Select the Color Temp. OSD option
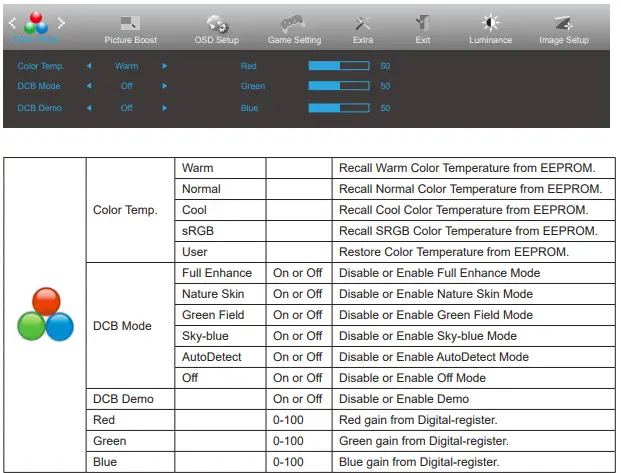The height and width of the screenshot is (473, 621). [x=40, y=66]
